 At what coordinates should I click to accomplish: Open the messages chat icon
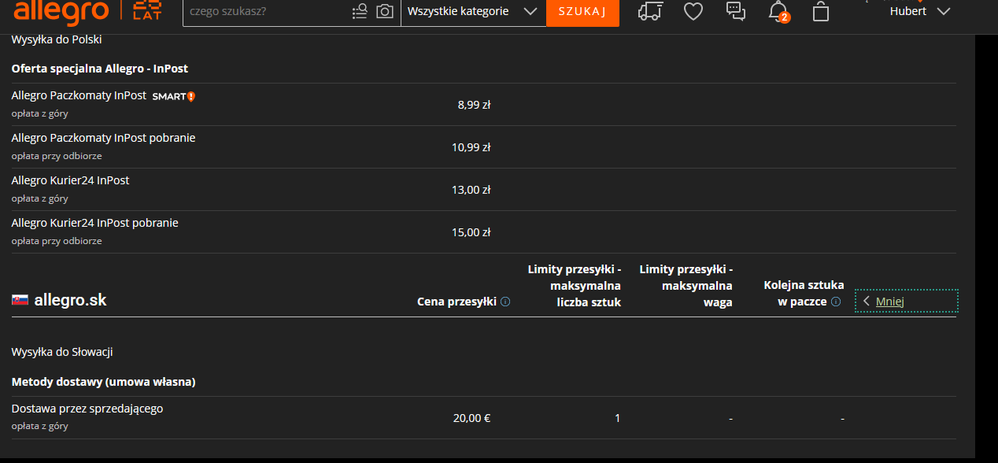click(735, 12)
